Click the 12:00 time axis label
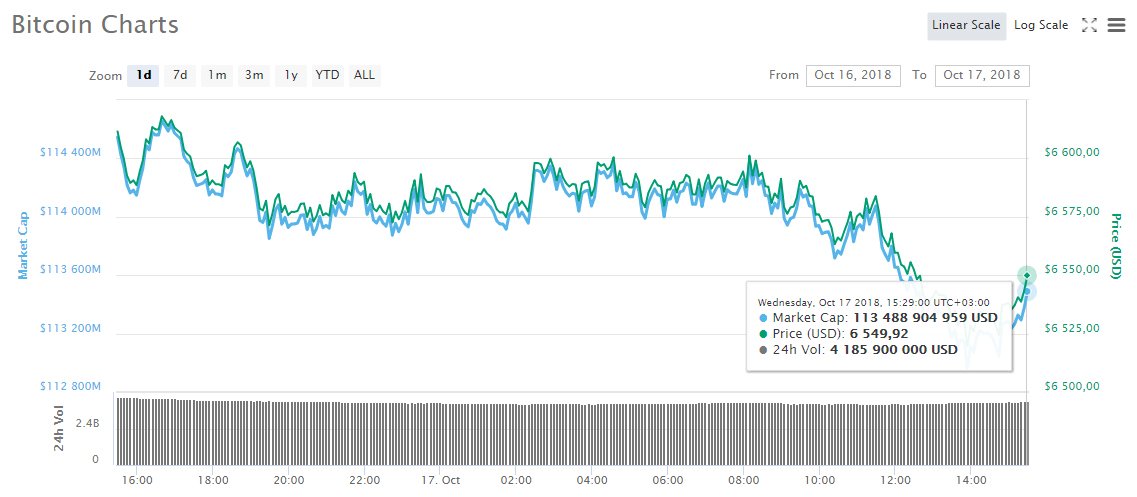1137x497 pixels. tap(896, 480)
